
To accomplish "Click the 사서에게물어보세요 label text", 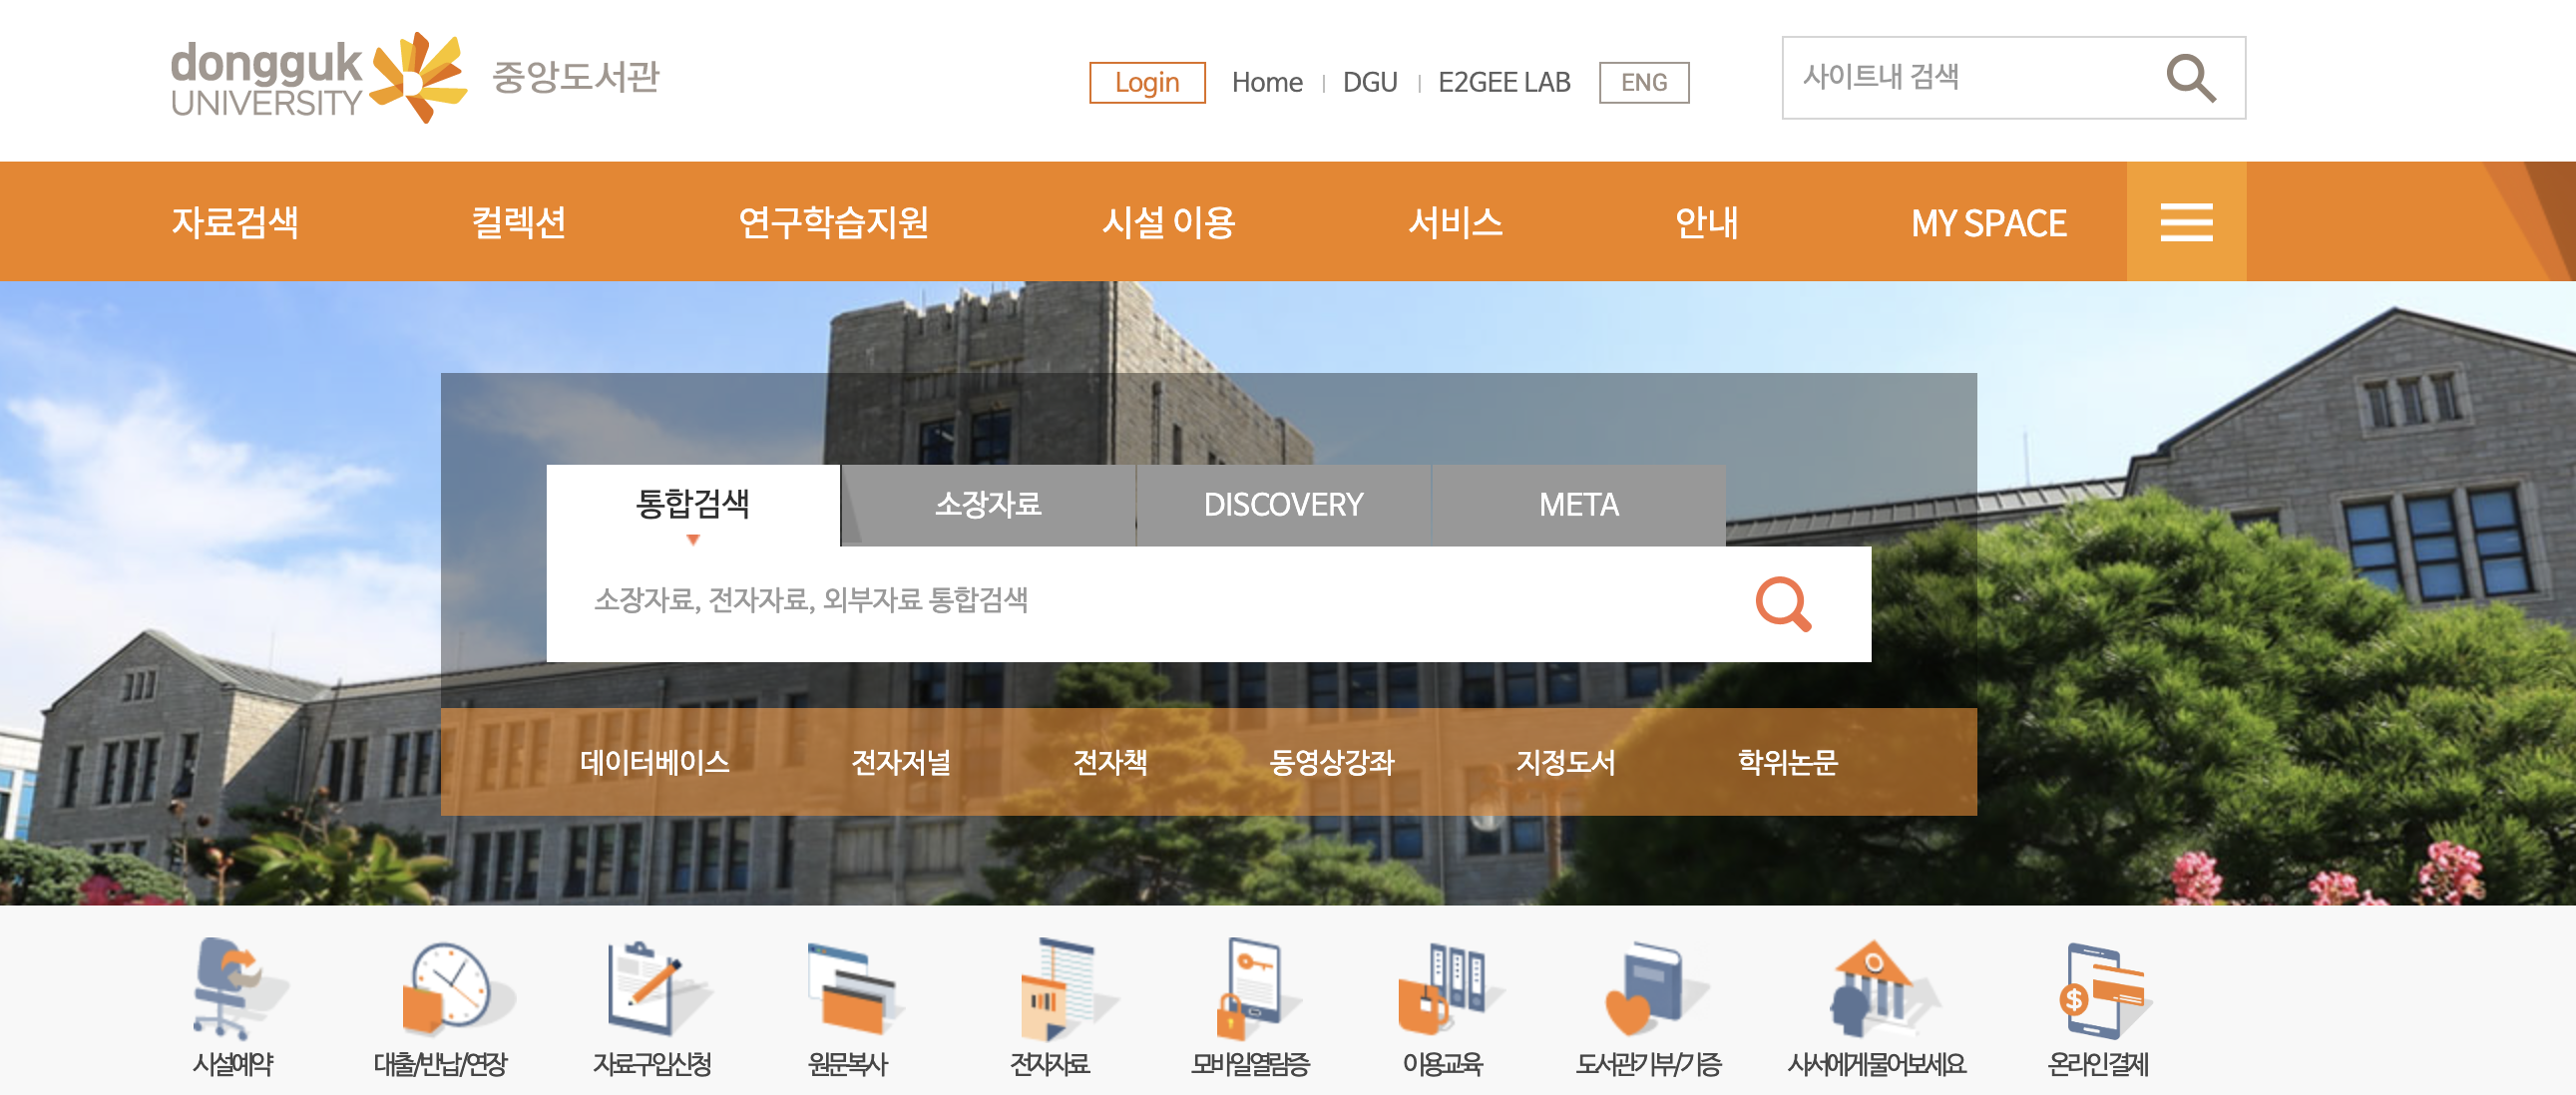I will 1876,1064.
